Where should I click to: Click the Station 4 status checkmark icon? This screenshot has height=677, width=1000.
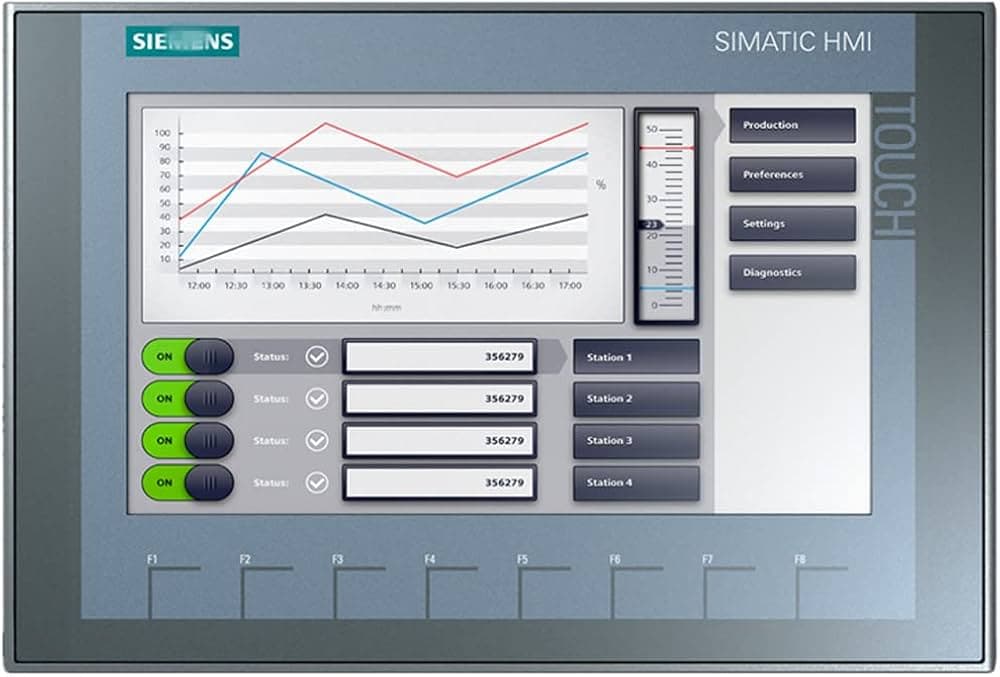coord(316,483)
